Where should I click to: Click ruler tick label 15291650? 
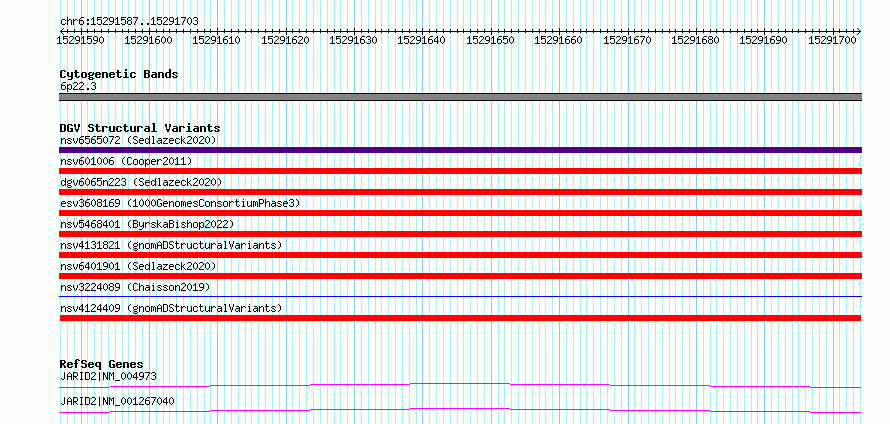[490, 40]
